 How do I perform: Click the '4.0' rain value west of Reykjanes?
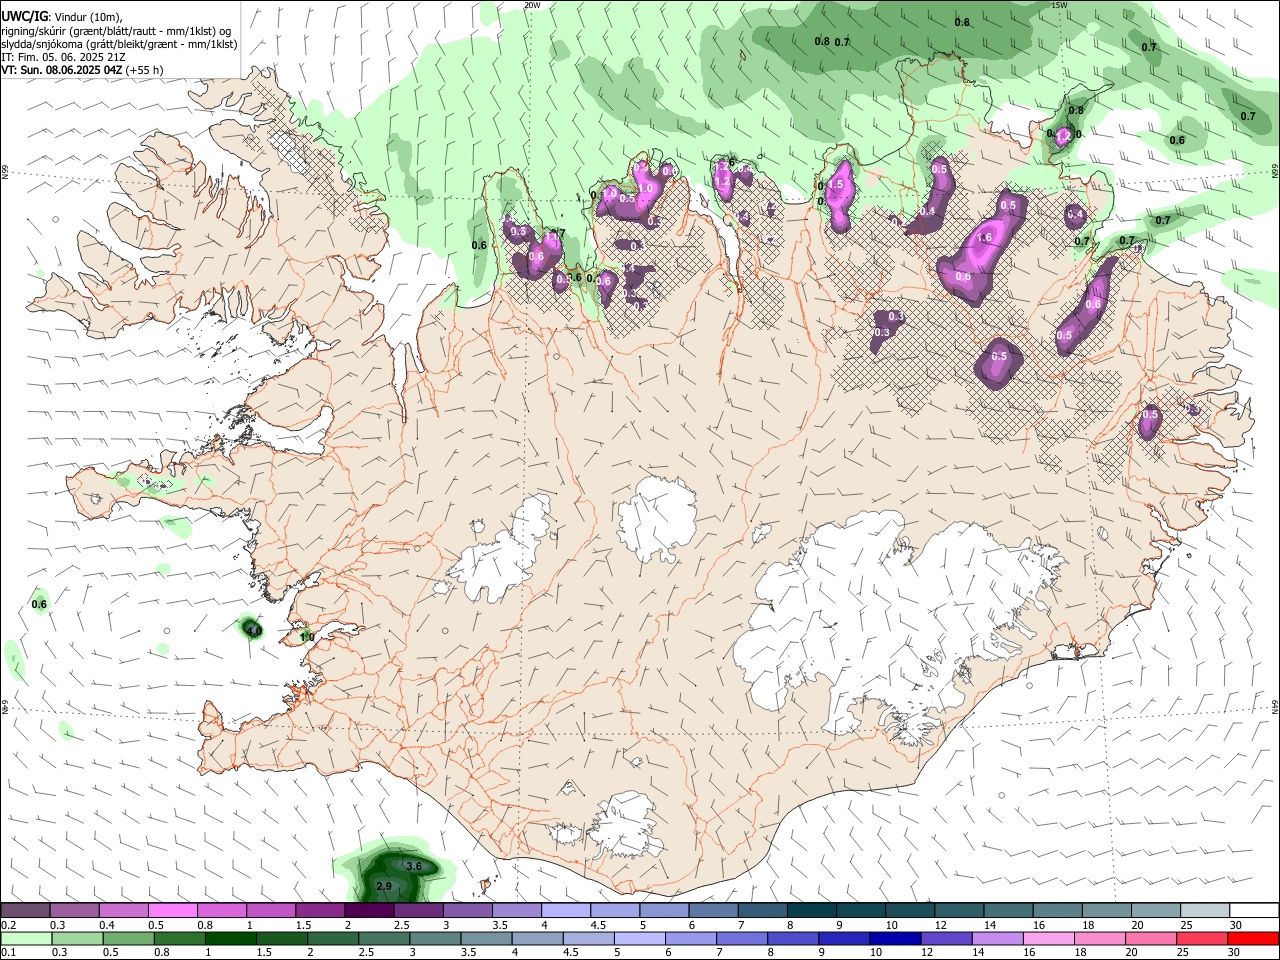(x=254, y=631)
